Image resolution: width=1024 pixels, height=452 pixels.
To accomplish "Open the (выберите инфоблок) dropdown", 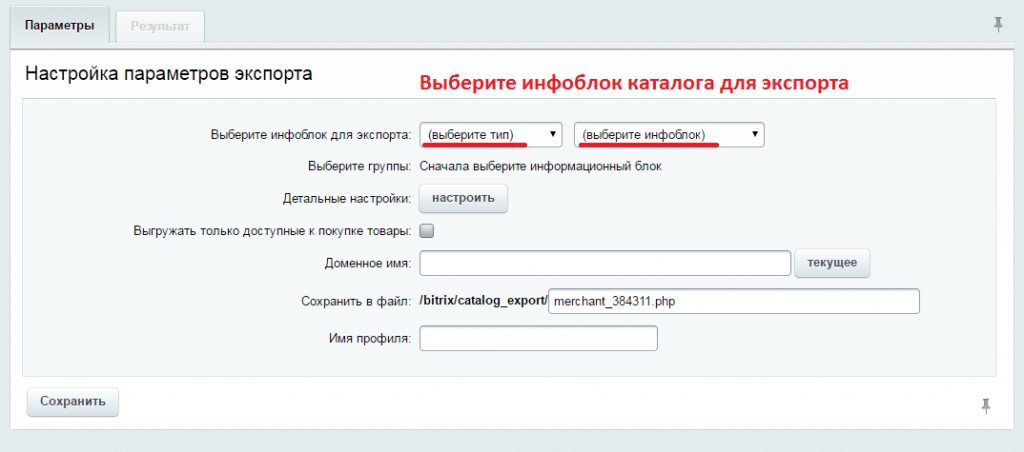I will 669,135.
